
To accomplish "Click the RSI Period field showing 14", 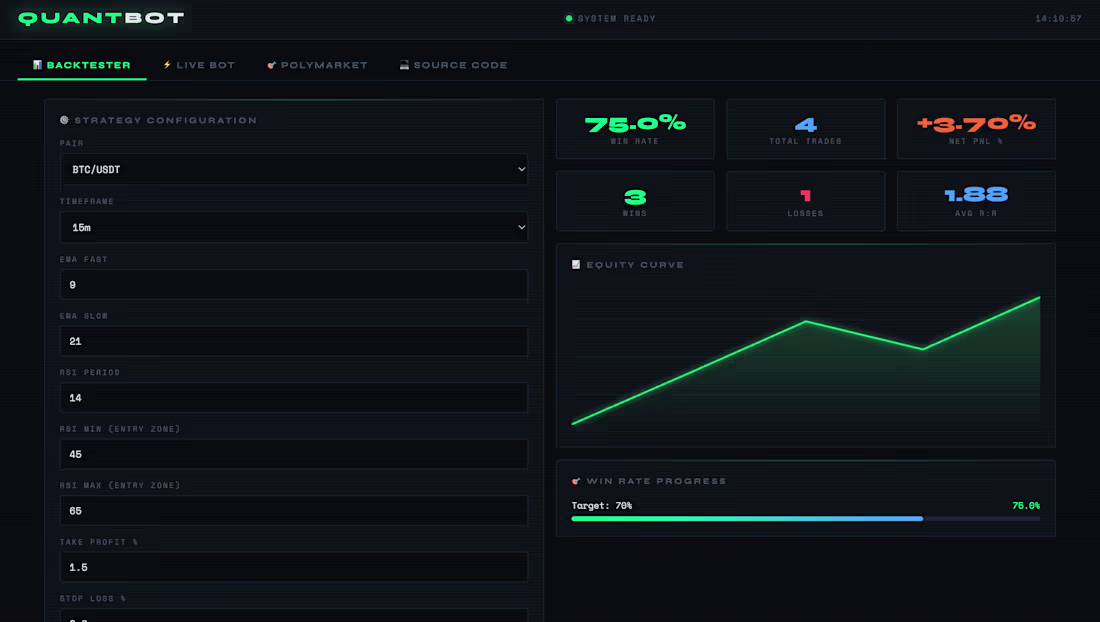I will (x=294, y=398).
